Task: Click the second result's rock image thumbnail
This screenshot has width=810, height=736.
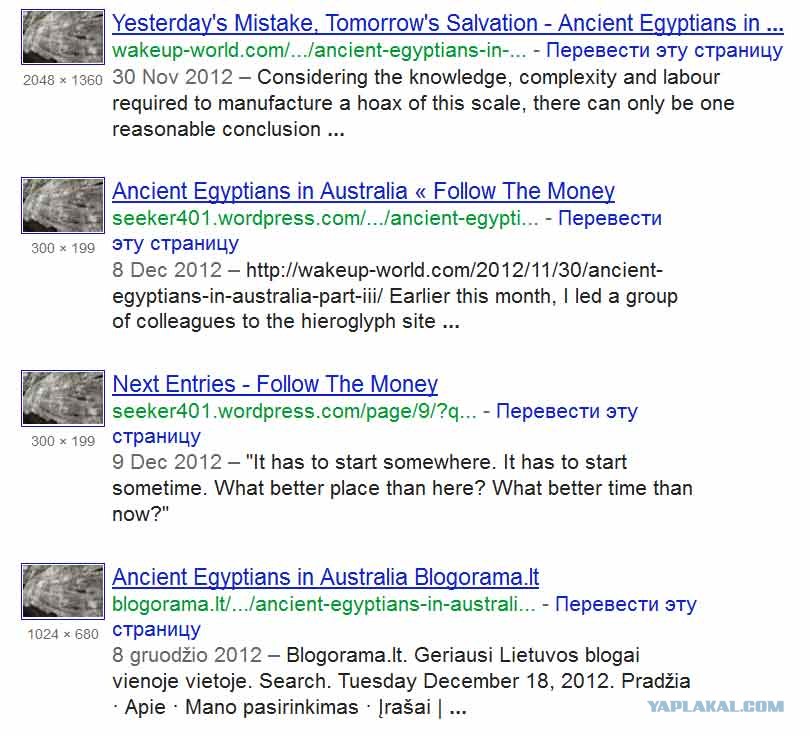Action: [63, 205]
